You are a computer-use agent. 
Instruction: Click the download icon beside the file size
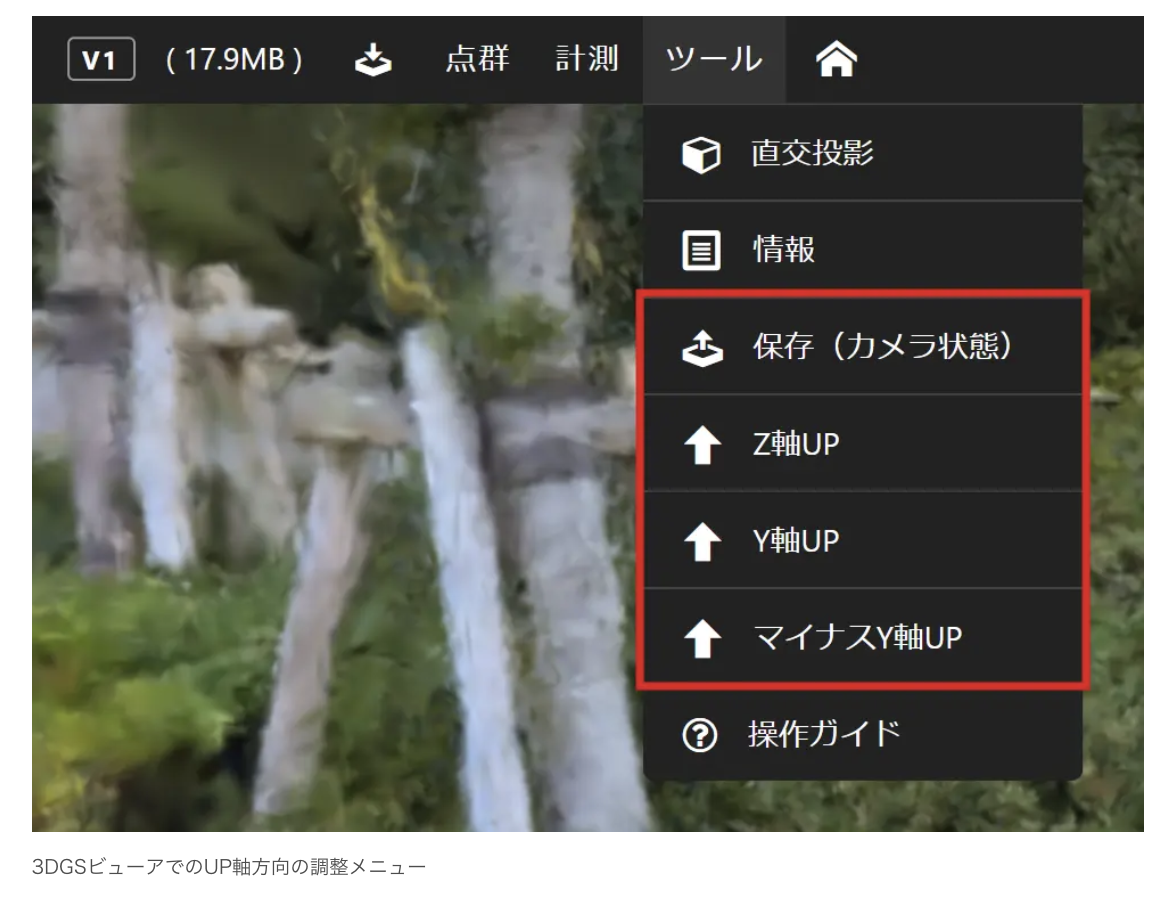click(x=374, y=61)
